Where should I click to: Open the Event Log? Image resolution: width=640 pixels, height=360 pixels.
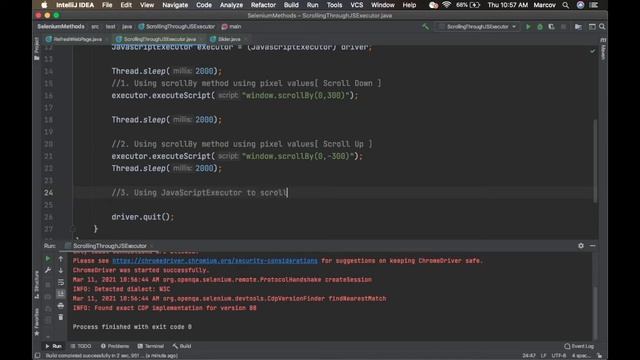pos(579,346)
